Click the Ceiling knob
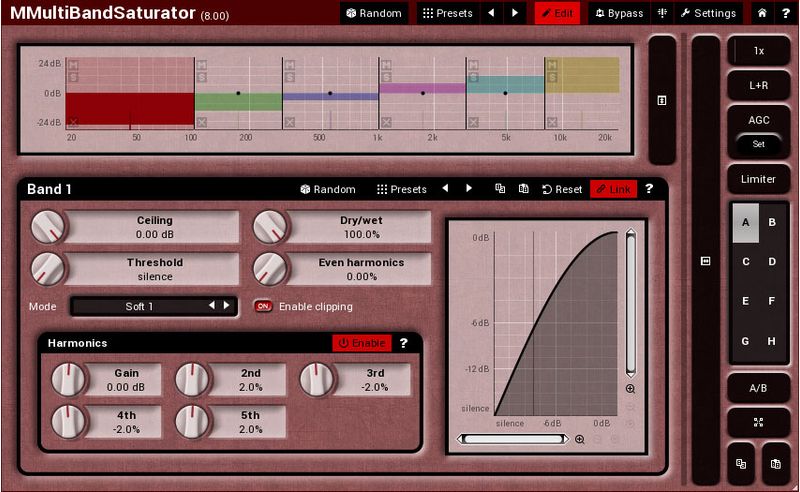Image resolution: width=800 pixels, height=492 pixels. [x=48, y=227]
